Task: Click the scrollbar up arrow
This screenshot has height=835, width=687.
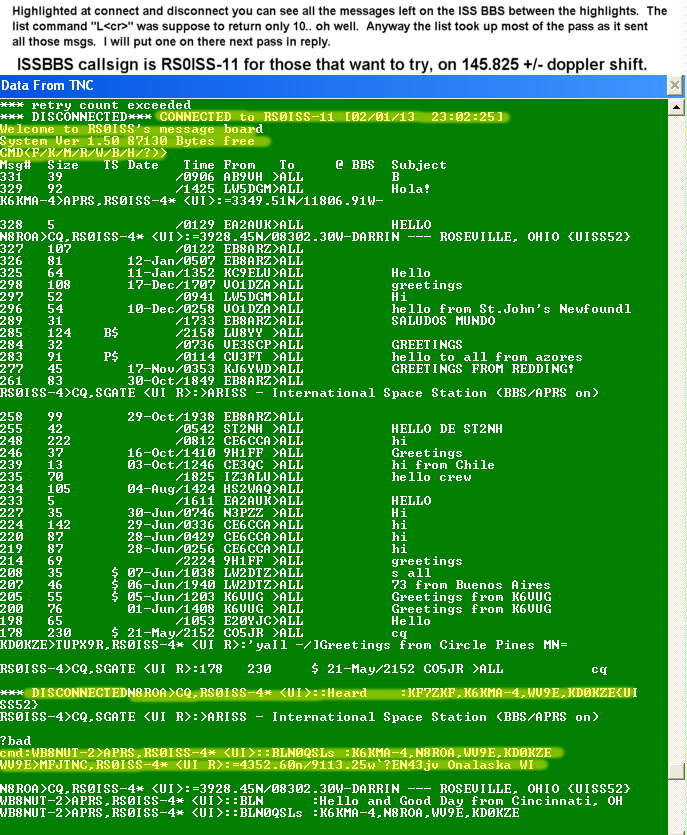Action: 678,107
